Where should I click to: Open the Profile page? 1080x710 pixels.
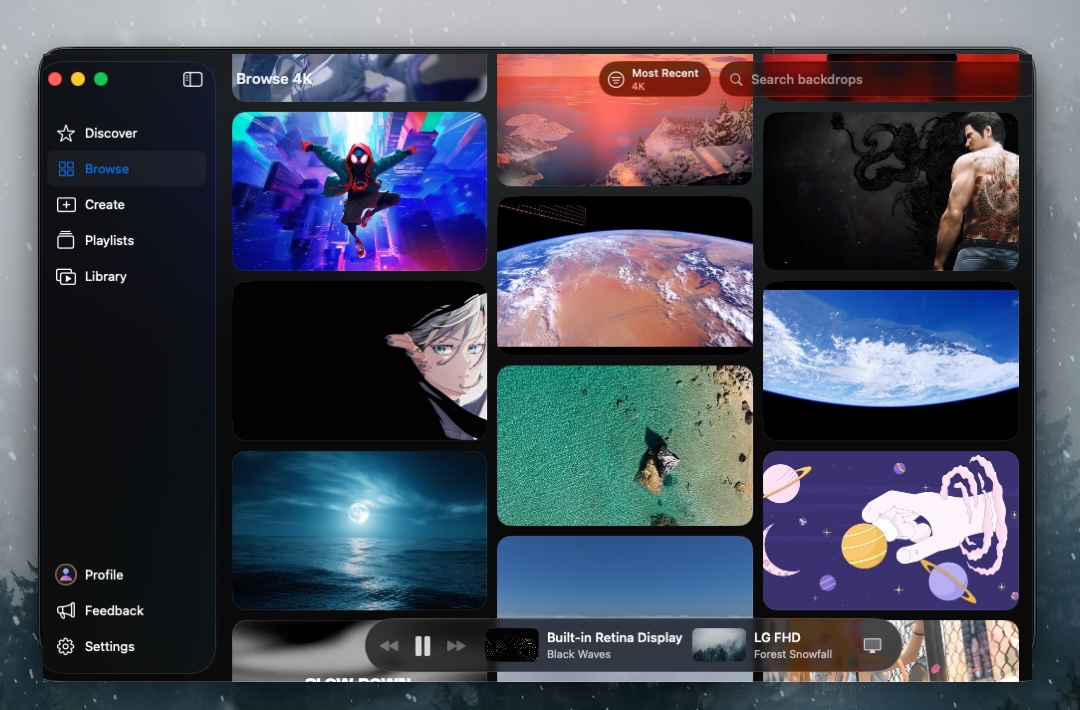pyautogui.click(x=104, y=574)
